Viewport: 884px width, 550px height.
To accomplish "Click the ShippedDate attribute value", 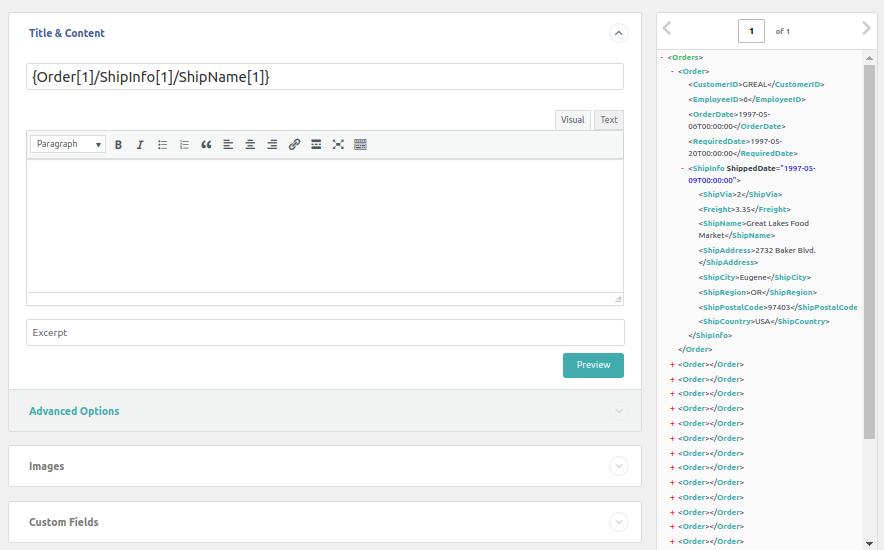I will pos(752,175).
